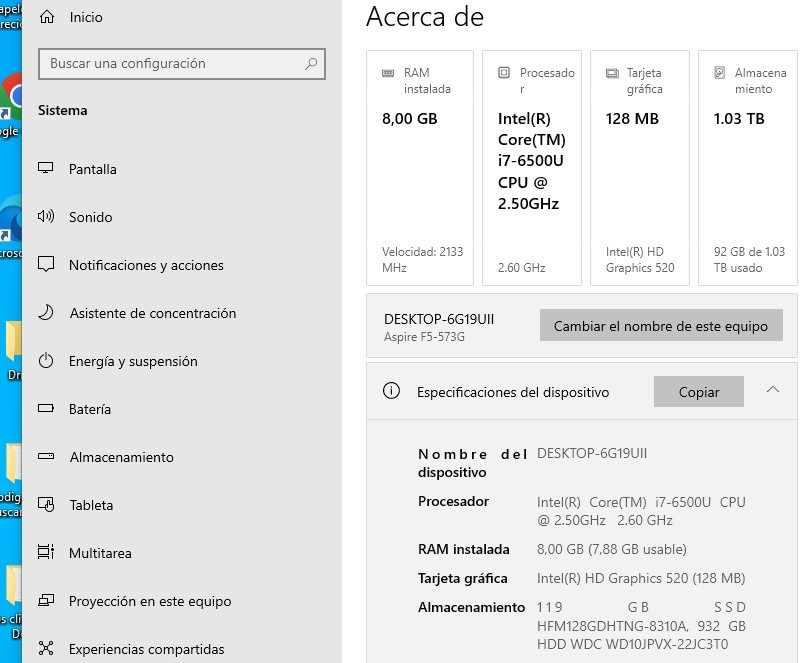The width and height of the screenshot is (811, 663).
Task: Click the Batería icon
Action: pyautogui.click(x=46, y=409)
